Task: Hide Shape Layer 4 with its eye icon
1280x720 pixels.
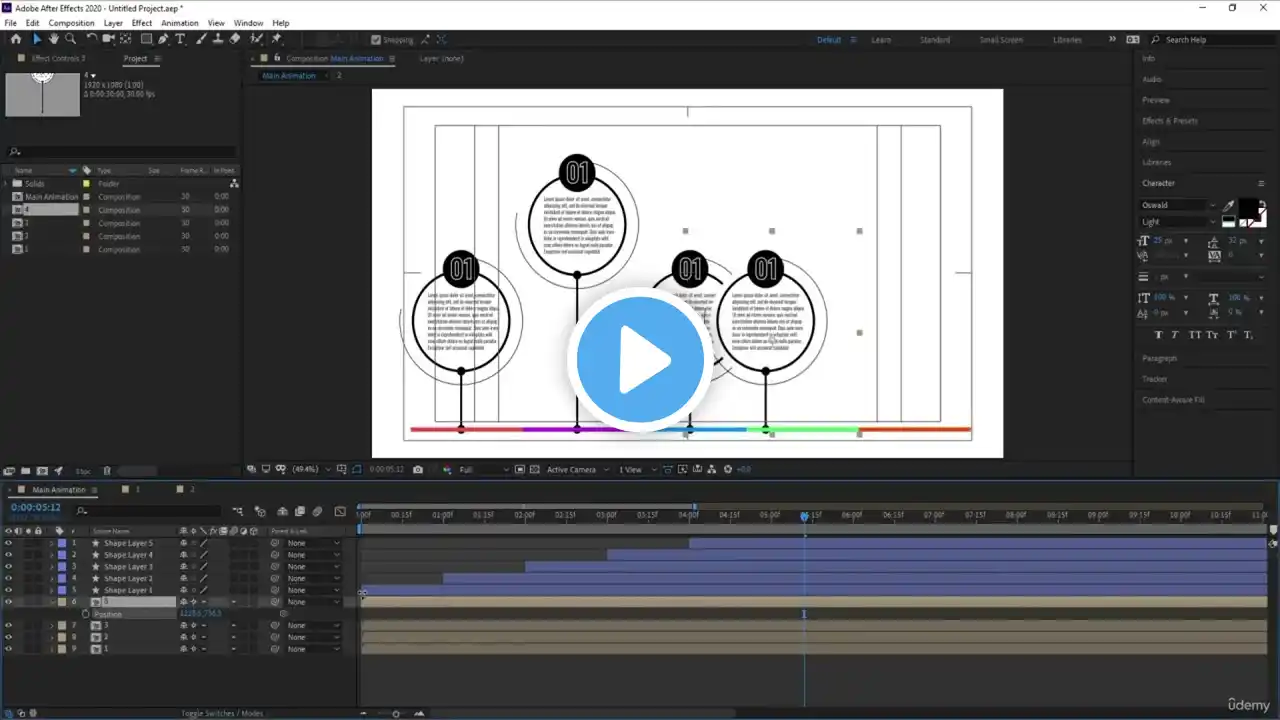Action: tap(9, 555)
